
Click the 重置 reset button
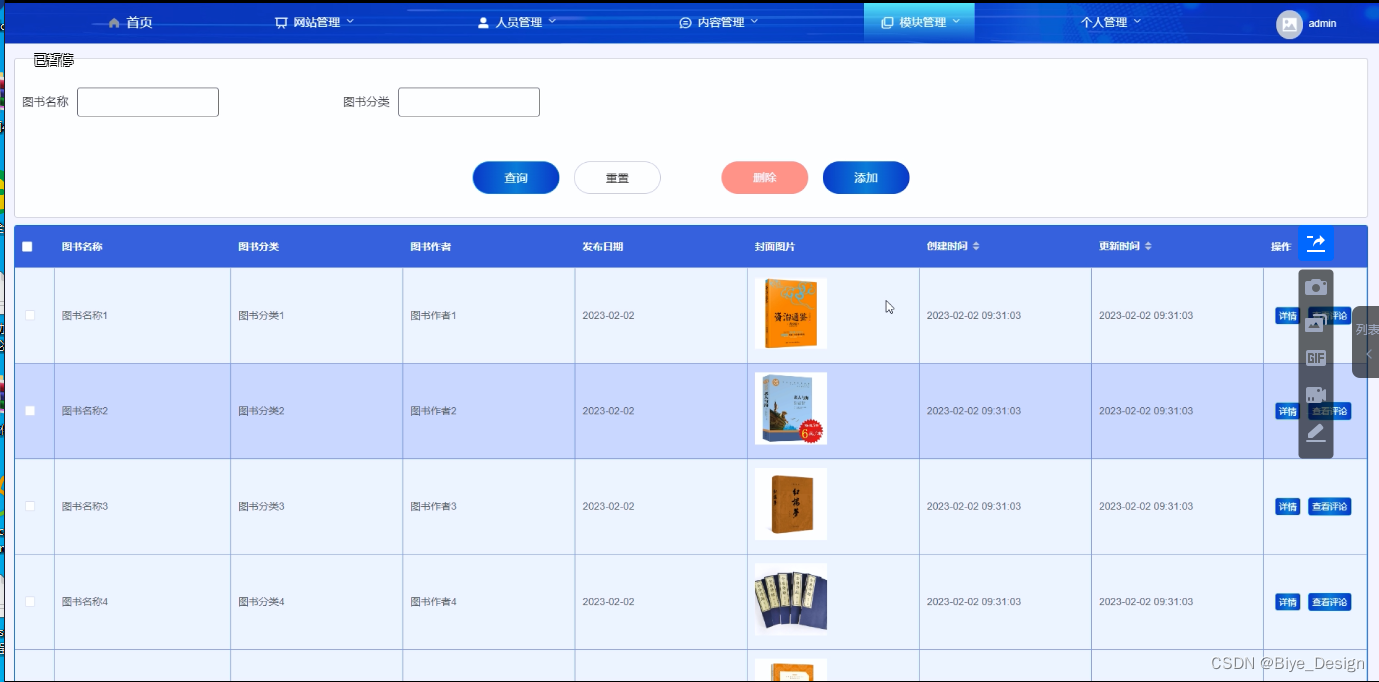[x=617, y=178]
